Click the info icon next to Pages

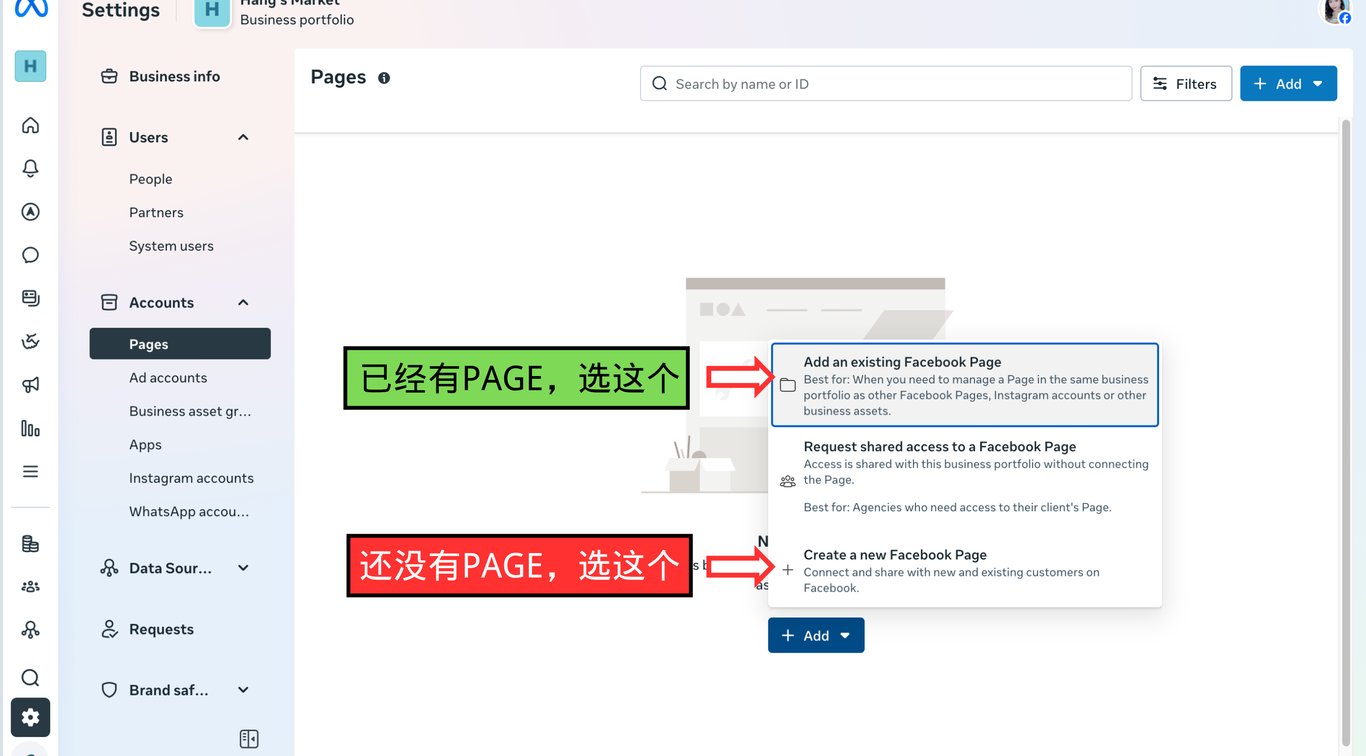tap(384, 78)
